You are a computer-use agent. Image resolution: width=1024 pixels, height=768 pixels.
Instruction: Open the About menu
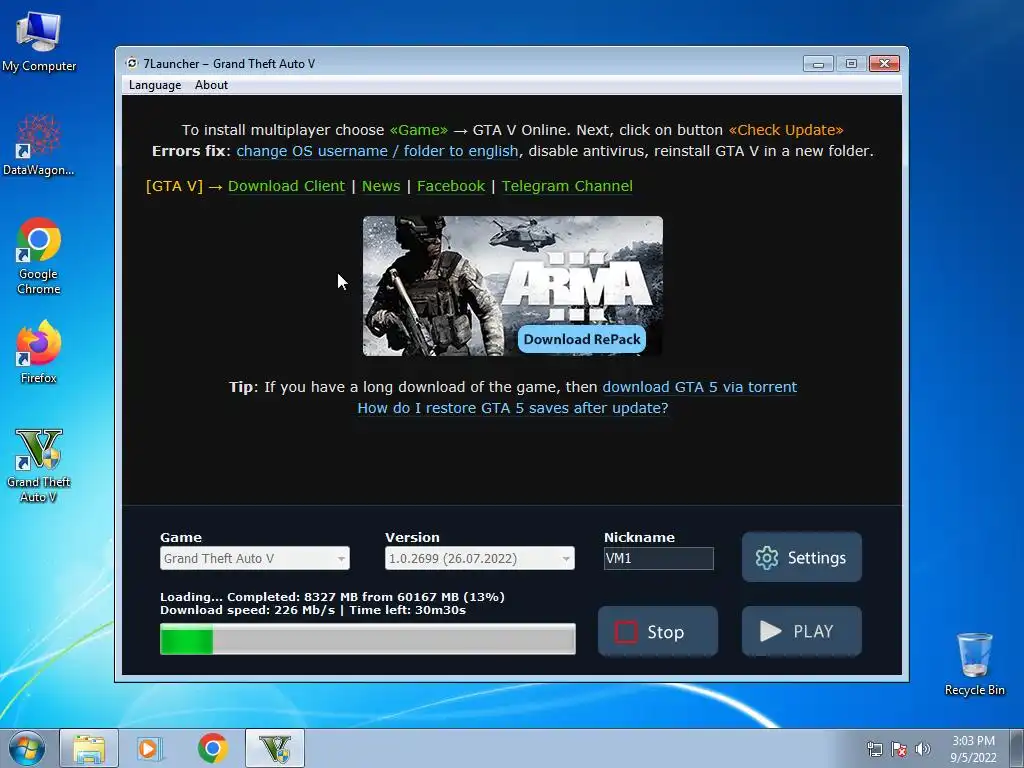[x=211, y=85]
